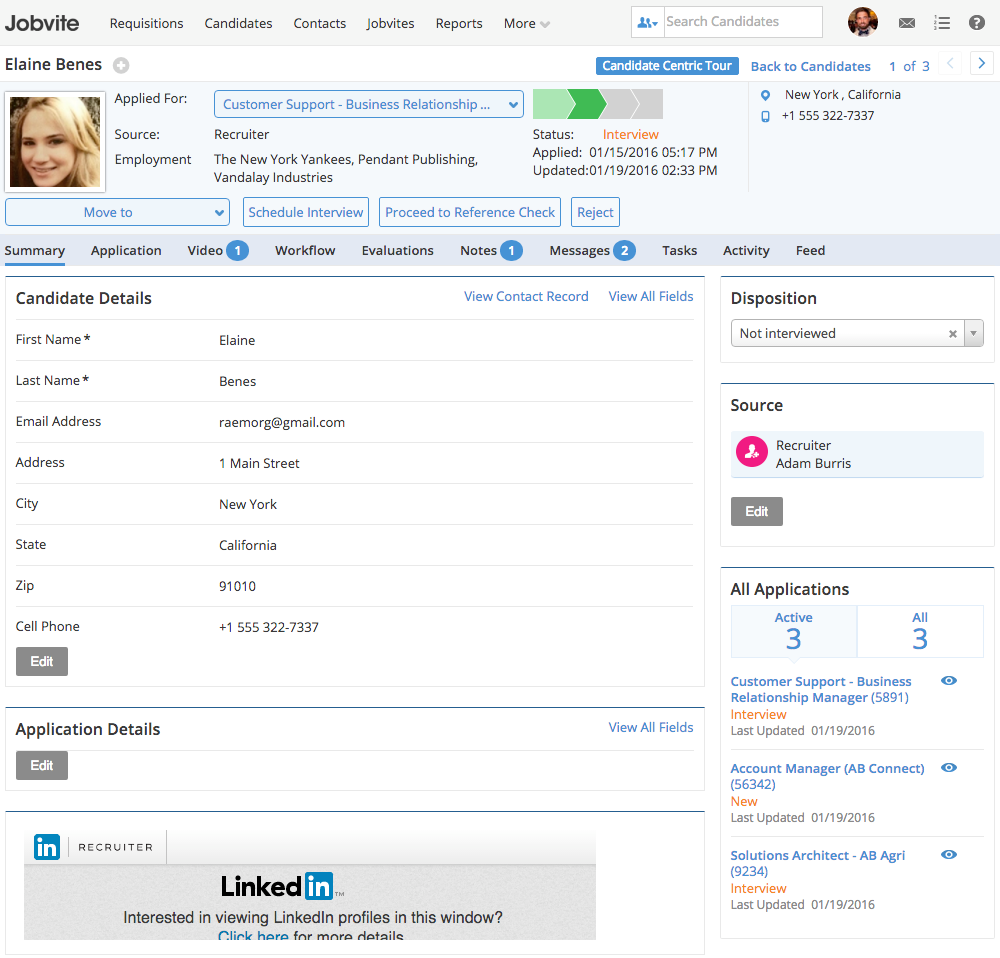This screenshot has height=958, width=1000.
Task: Click the pink recruiter source icon
Action: click(x=752, y=452)
